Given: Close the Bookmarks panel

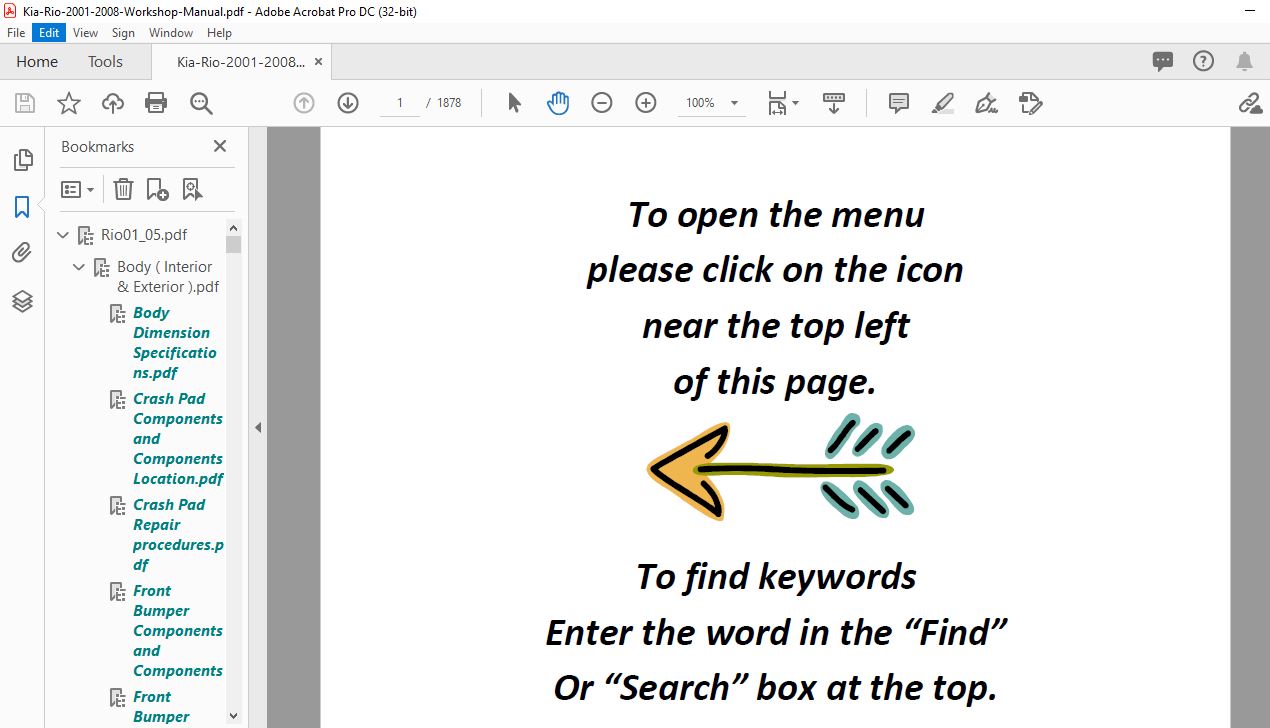Looking at the screenshot, I should [x=220, y=146].
